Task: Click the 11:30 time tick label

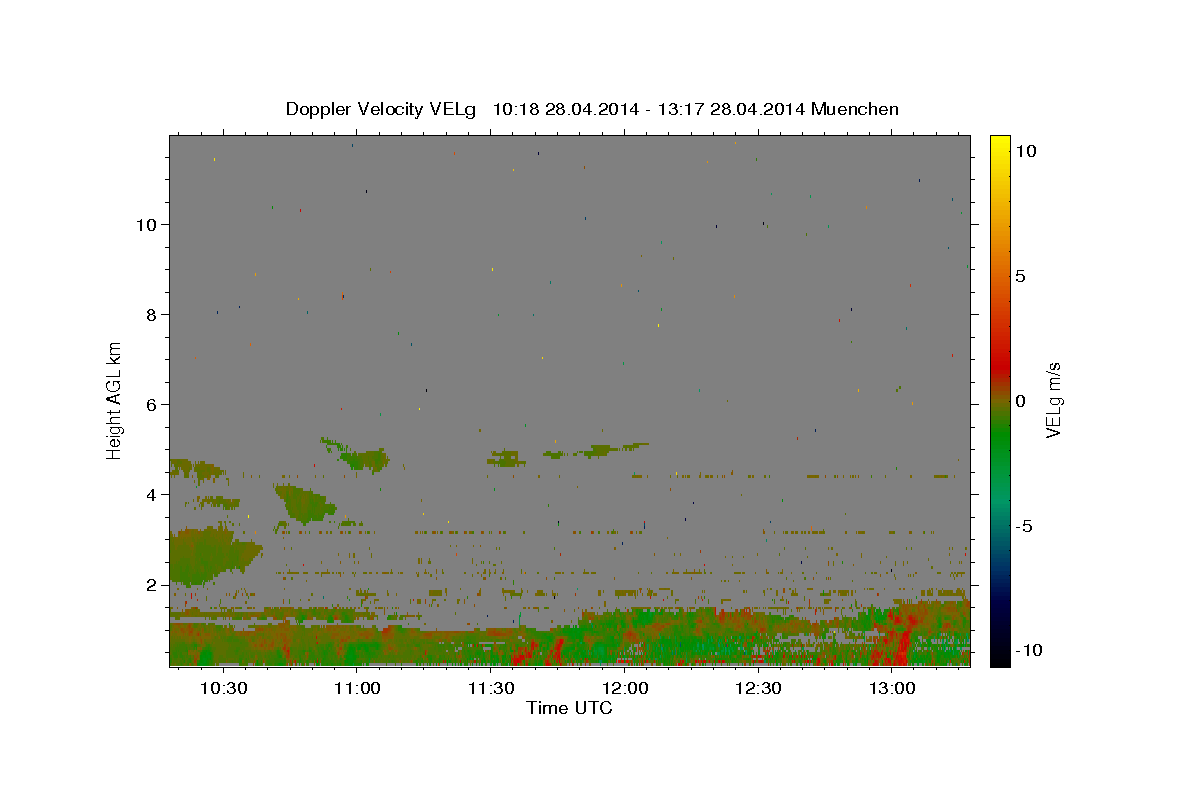Action: tap(490, 689)
